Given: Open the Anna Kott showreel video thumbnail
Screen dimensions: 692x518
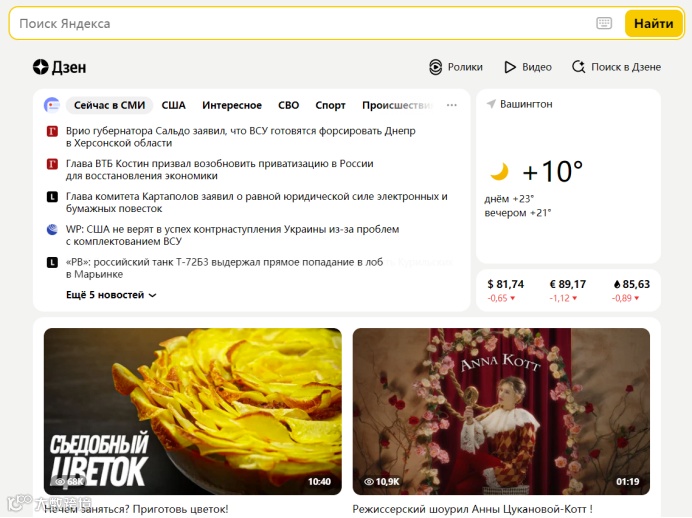Looking at the screenshot, I should pos(501,411).
